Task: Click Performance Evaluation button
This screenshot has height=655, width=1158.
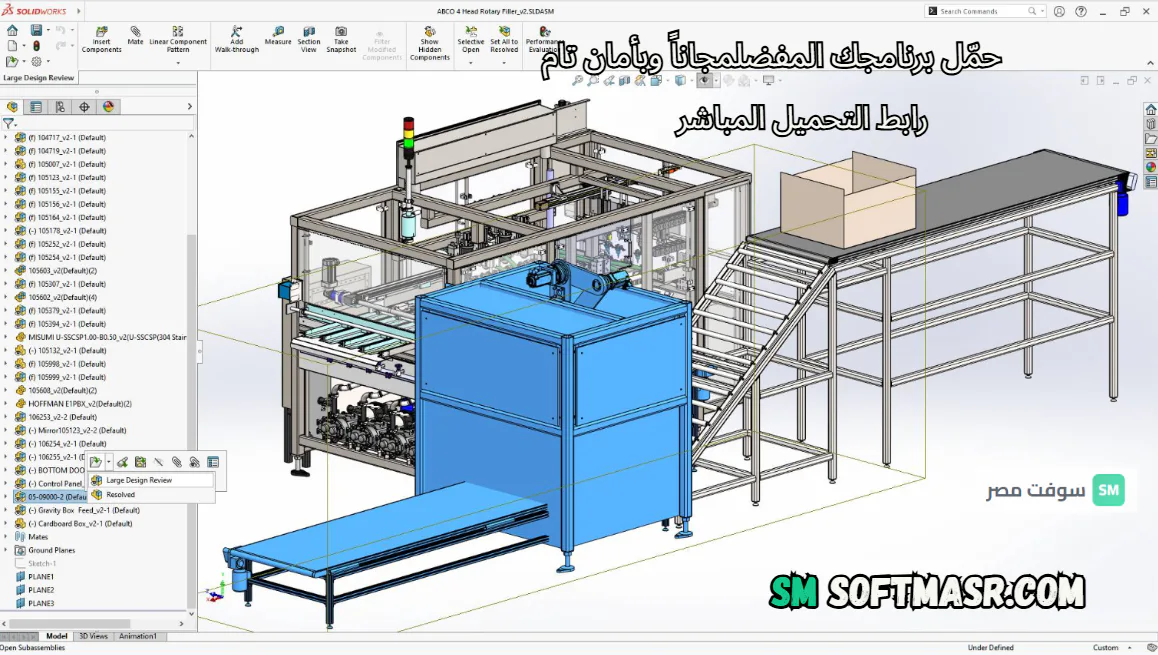Action: 544,40
